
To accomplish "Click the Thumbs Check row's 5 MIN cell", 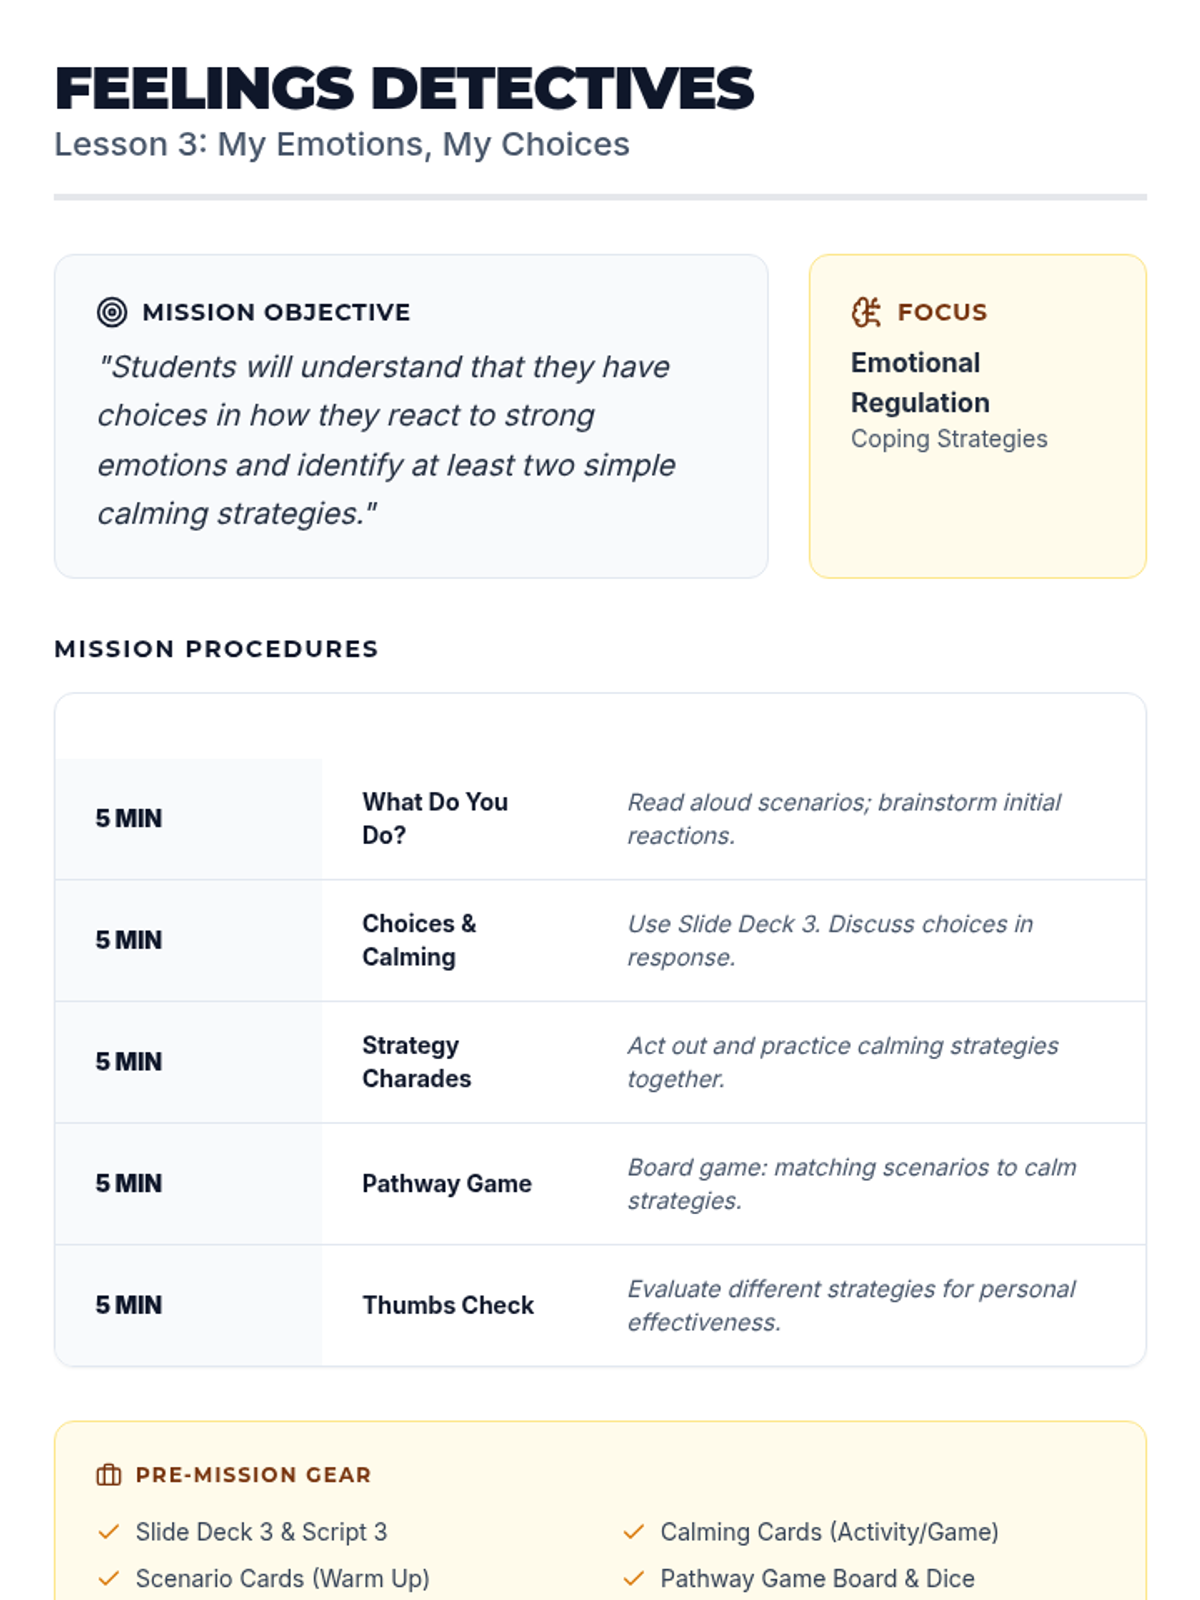I will (x=129, y=1305).
